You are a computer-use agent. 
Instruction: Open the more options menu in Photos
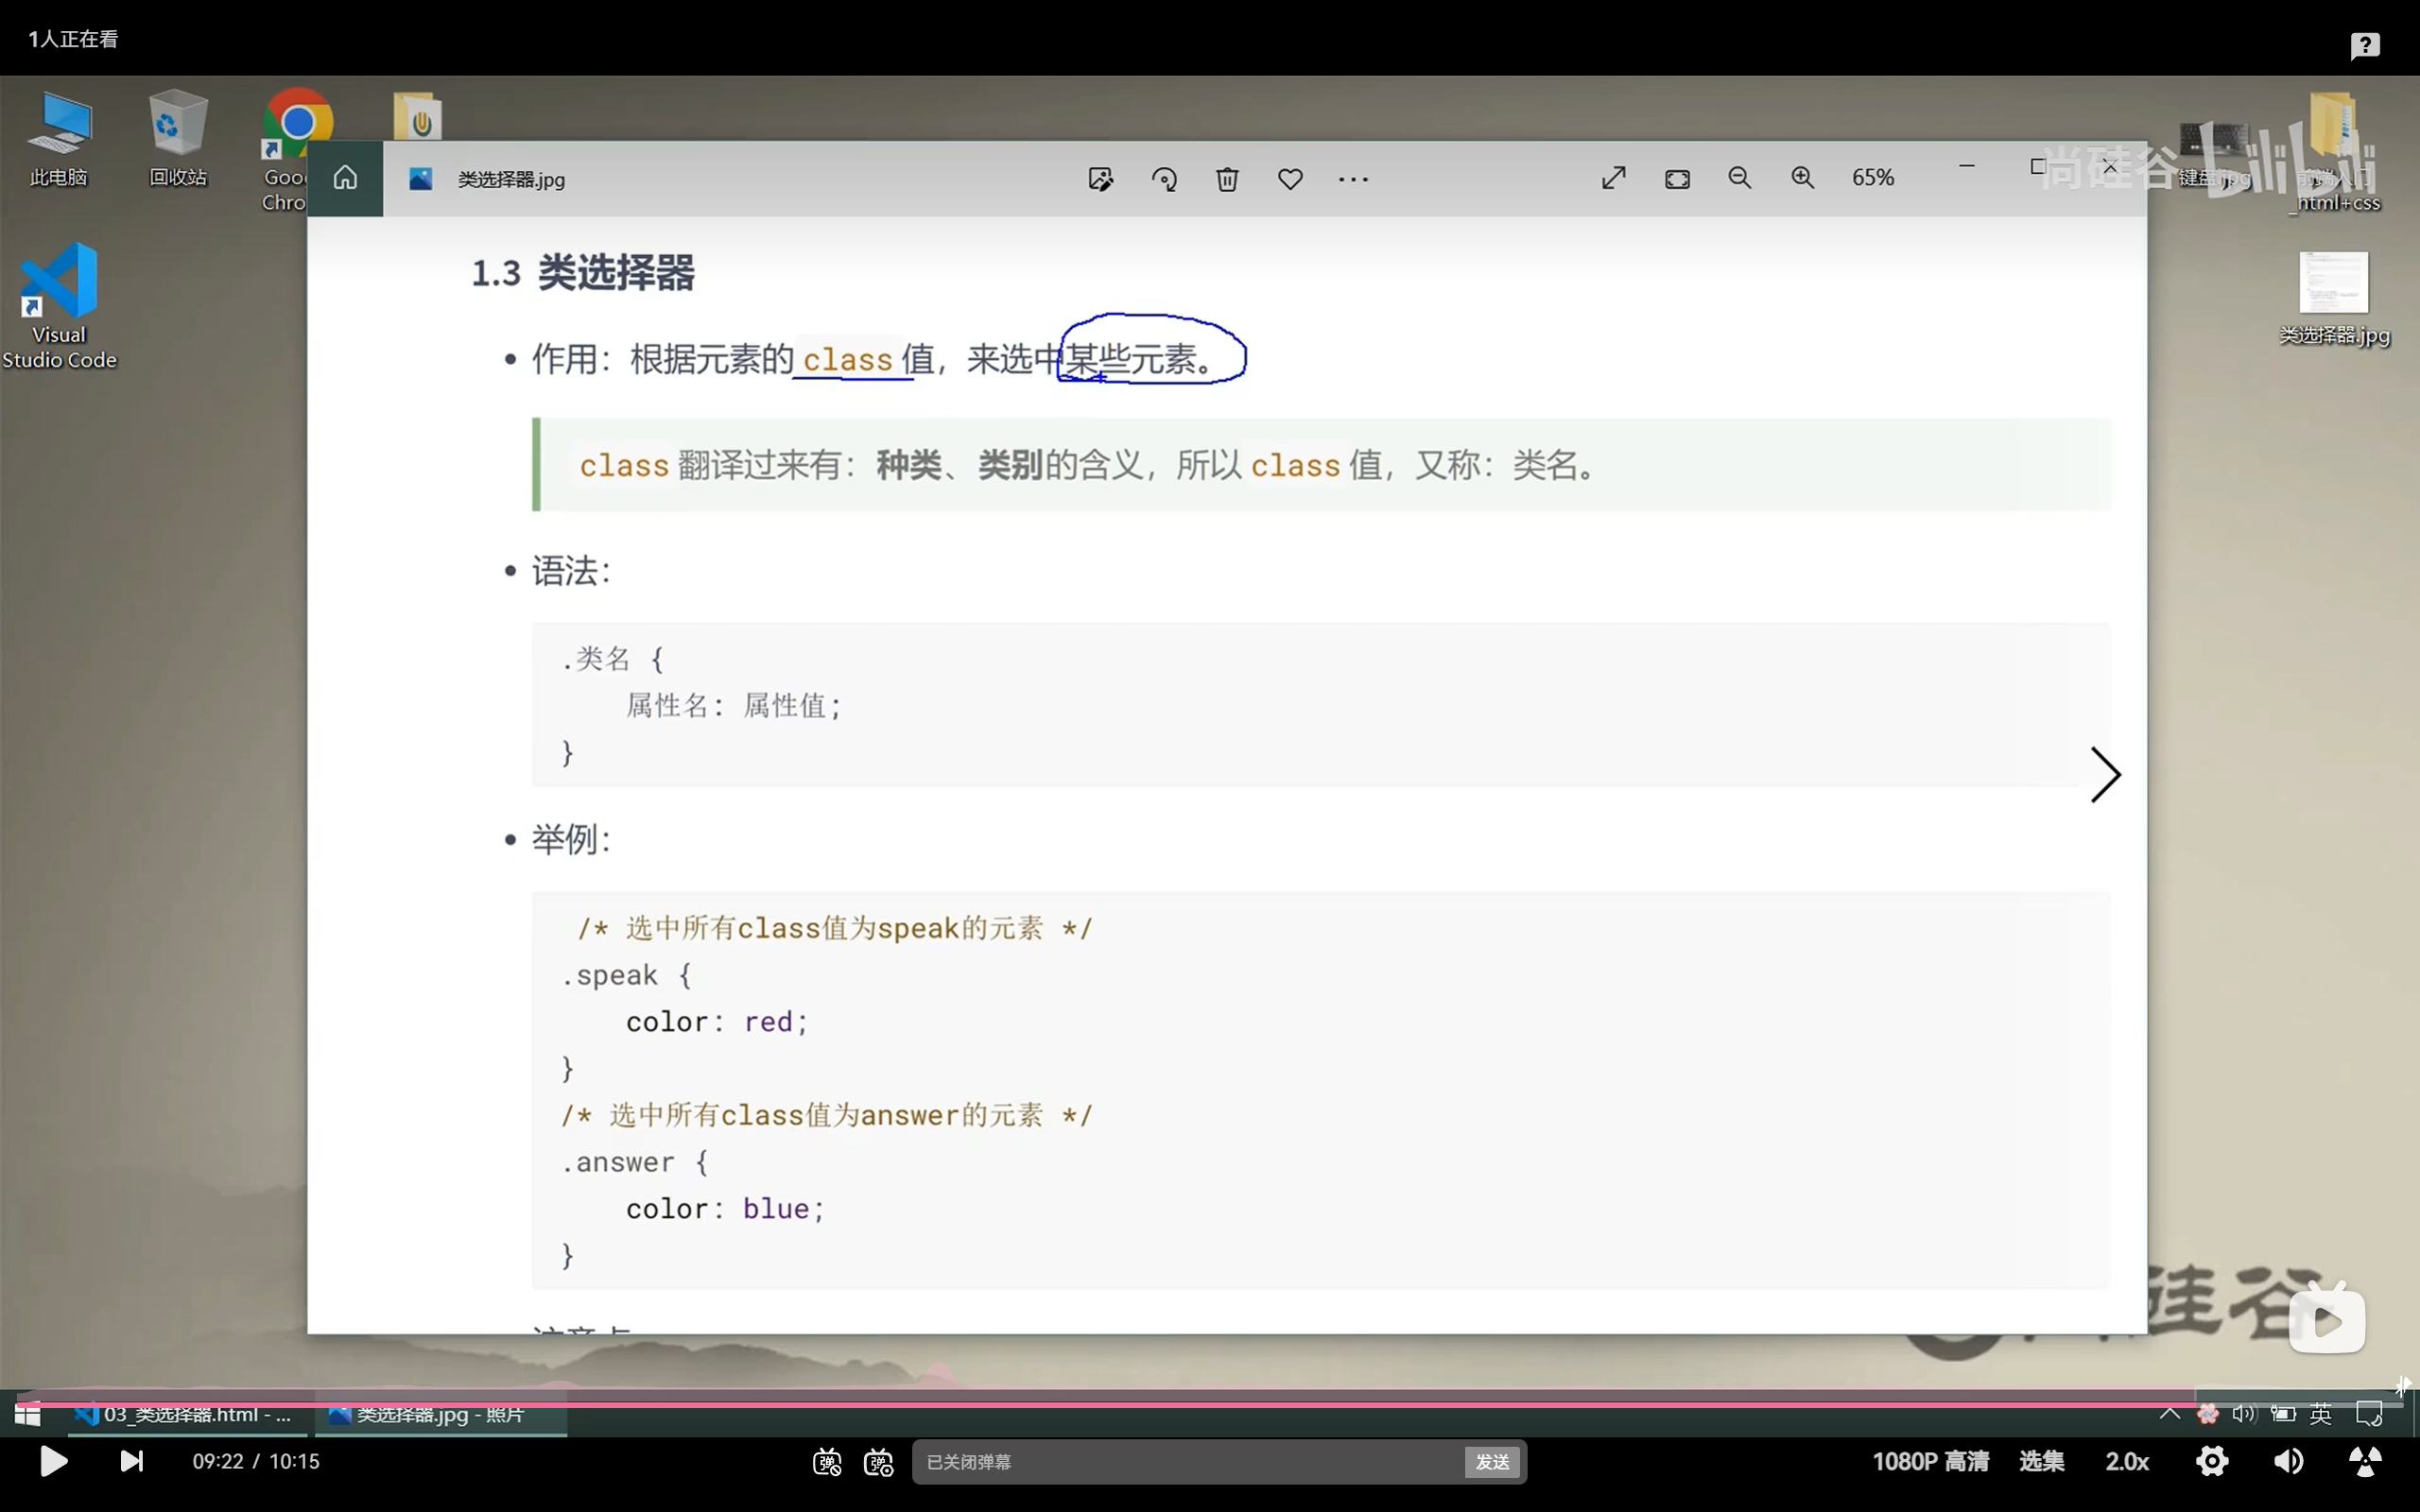click(1352, 178)
